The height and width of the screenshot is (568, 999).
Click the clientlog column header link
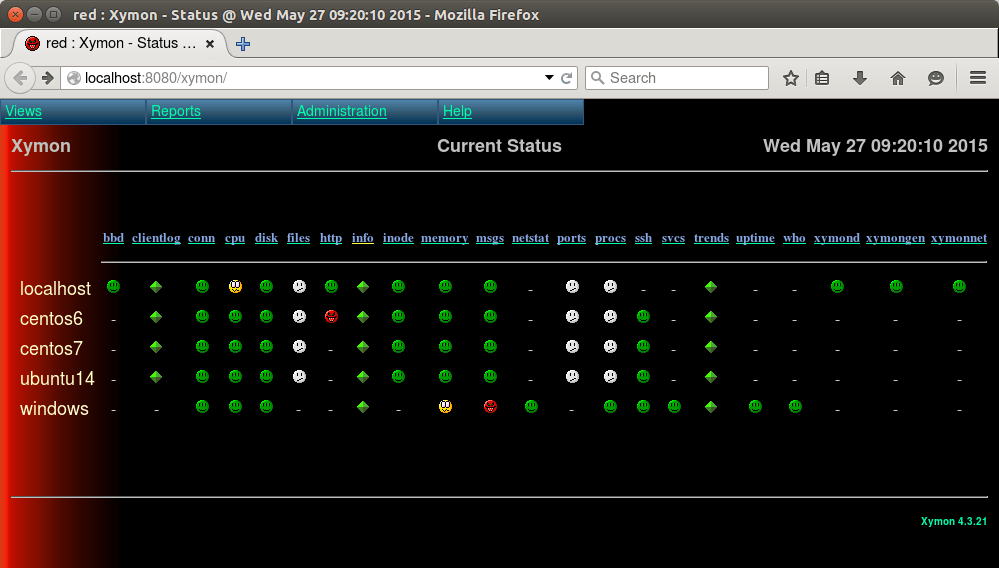(156, 238)
